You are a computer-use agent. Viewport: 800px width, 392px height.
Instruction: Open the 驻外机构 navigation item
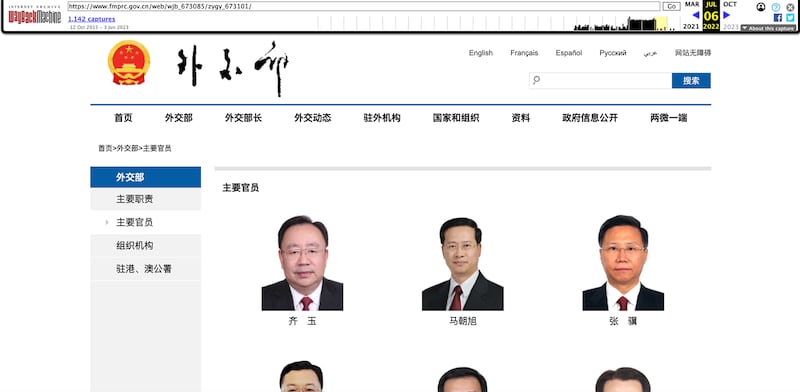pos(382,118)
